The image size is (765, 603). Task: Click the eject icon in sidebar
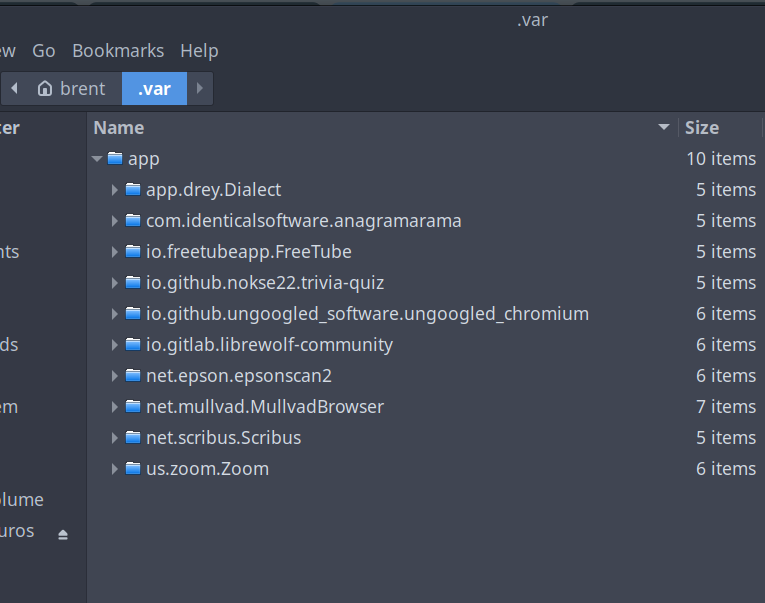tap(63, 535)
